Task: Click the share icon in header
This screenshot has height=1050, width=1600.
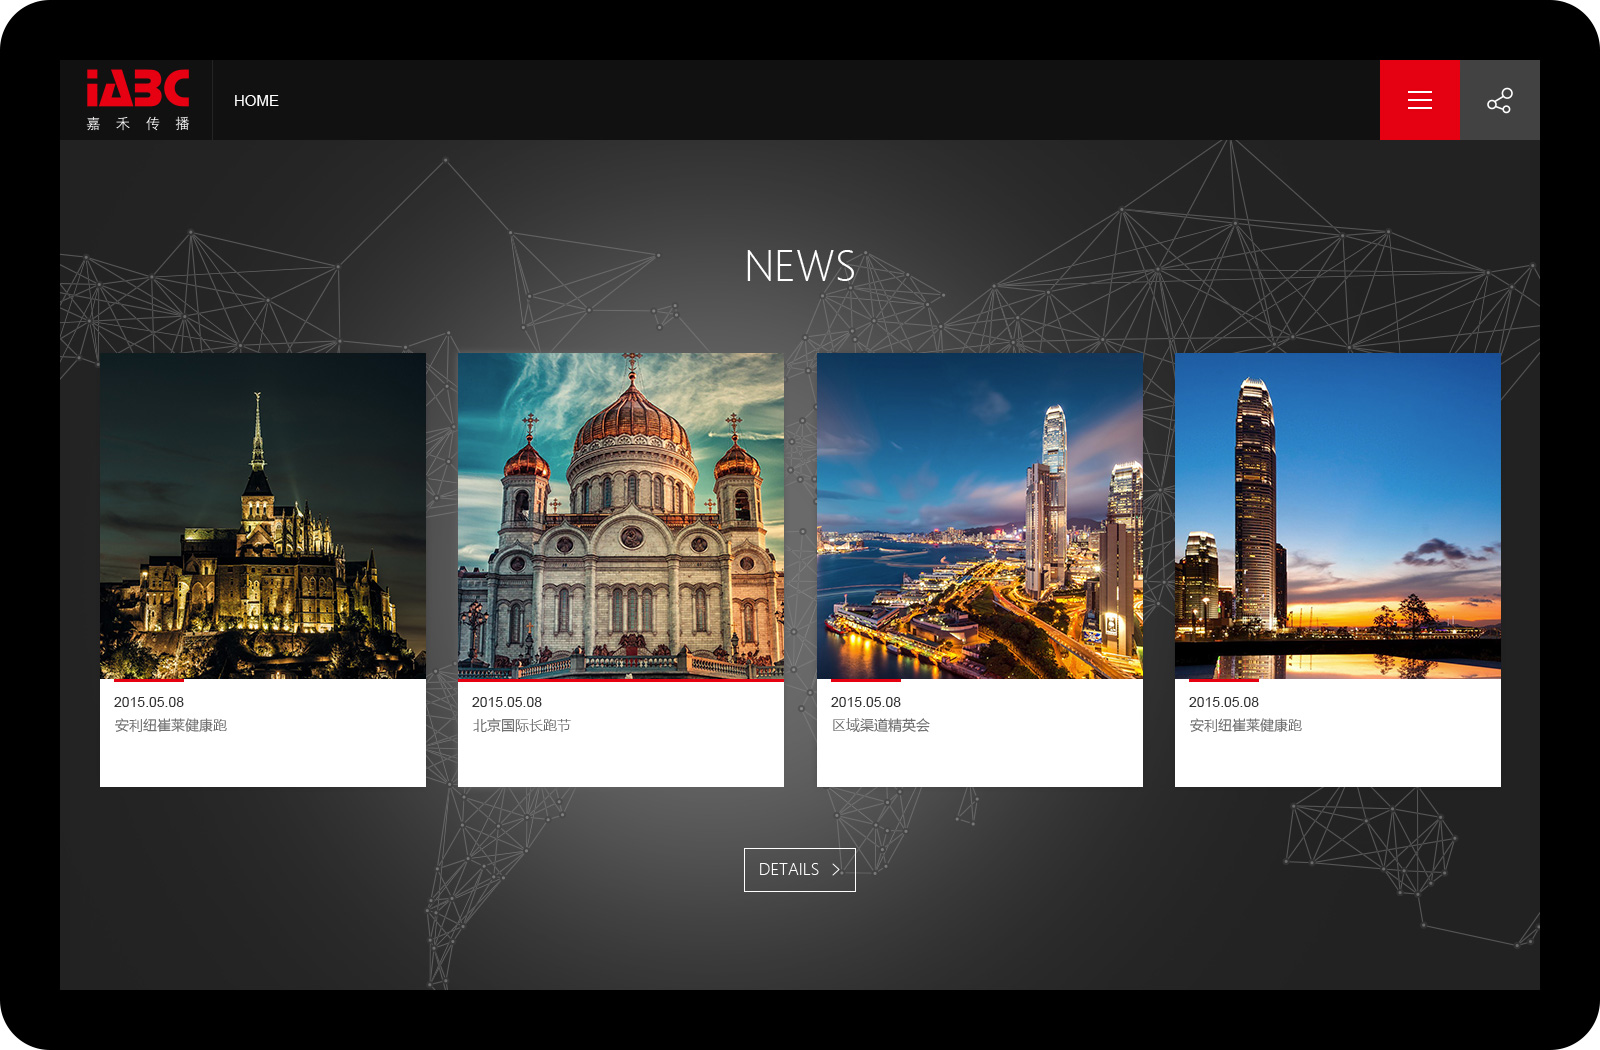Action: [1499, 100]
